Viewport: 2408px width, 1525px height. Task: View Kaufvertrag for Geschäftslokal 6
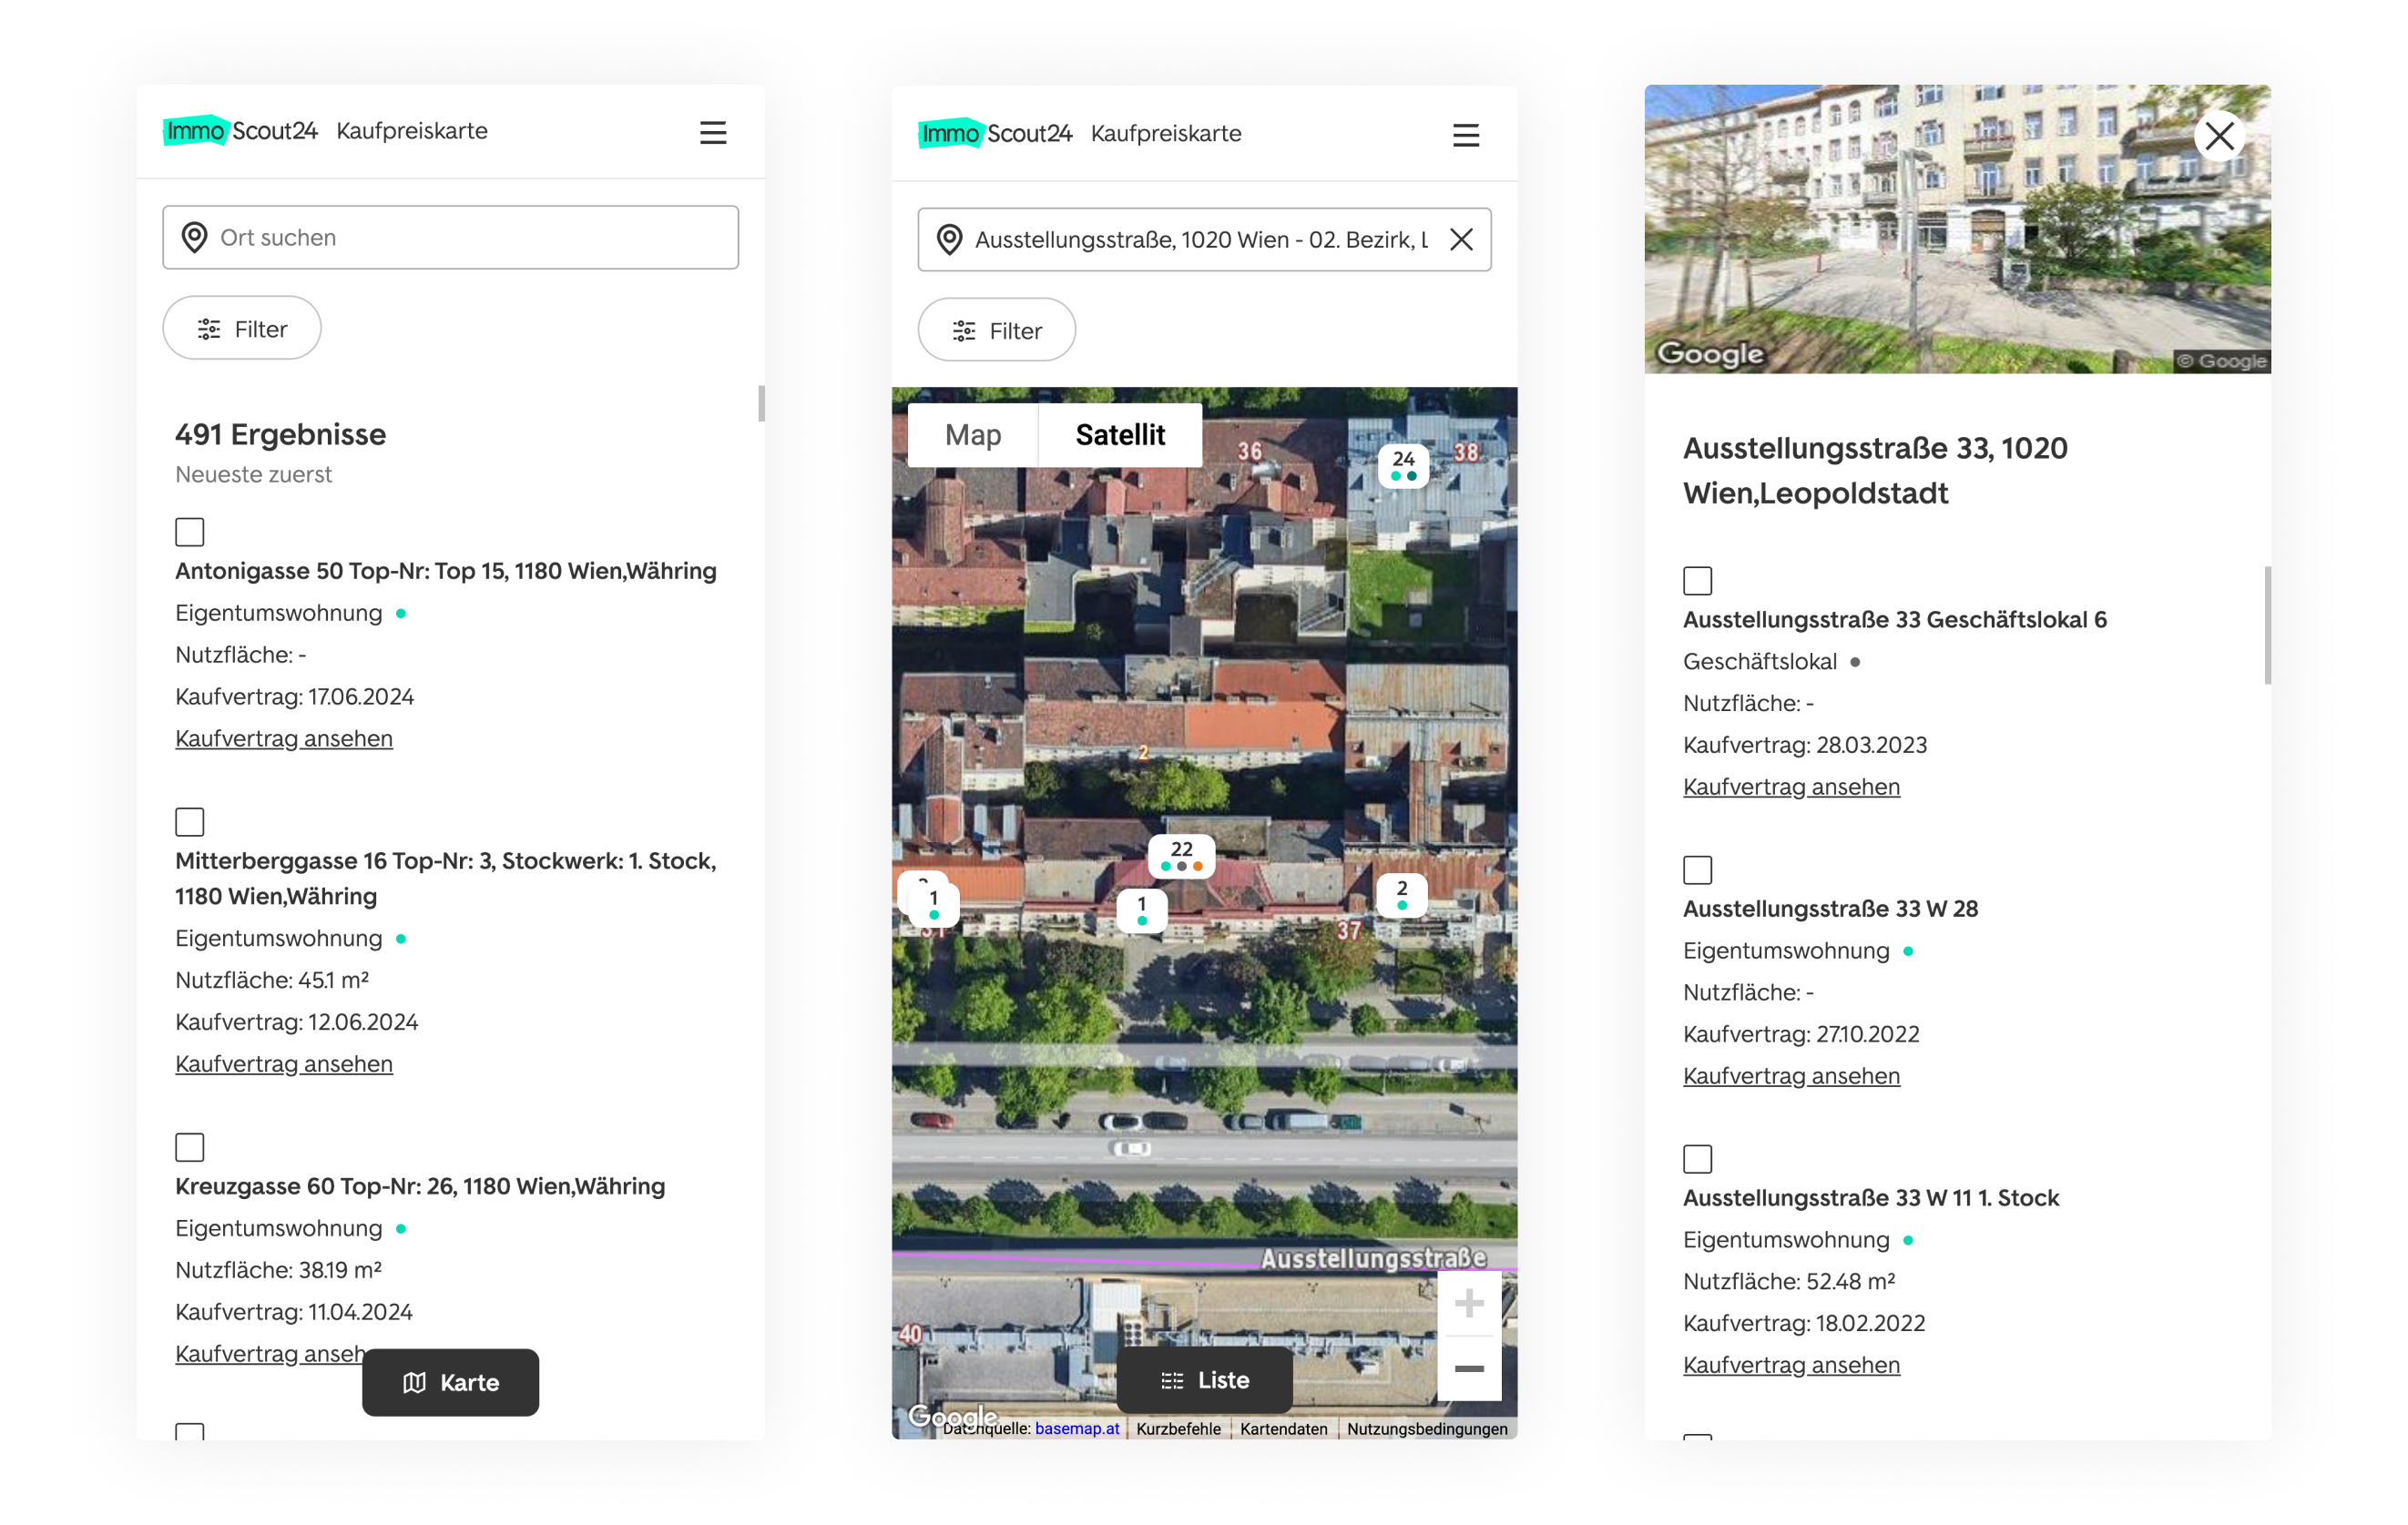click(x=1792, y=787)
